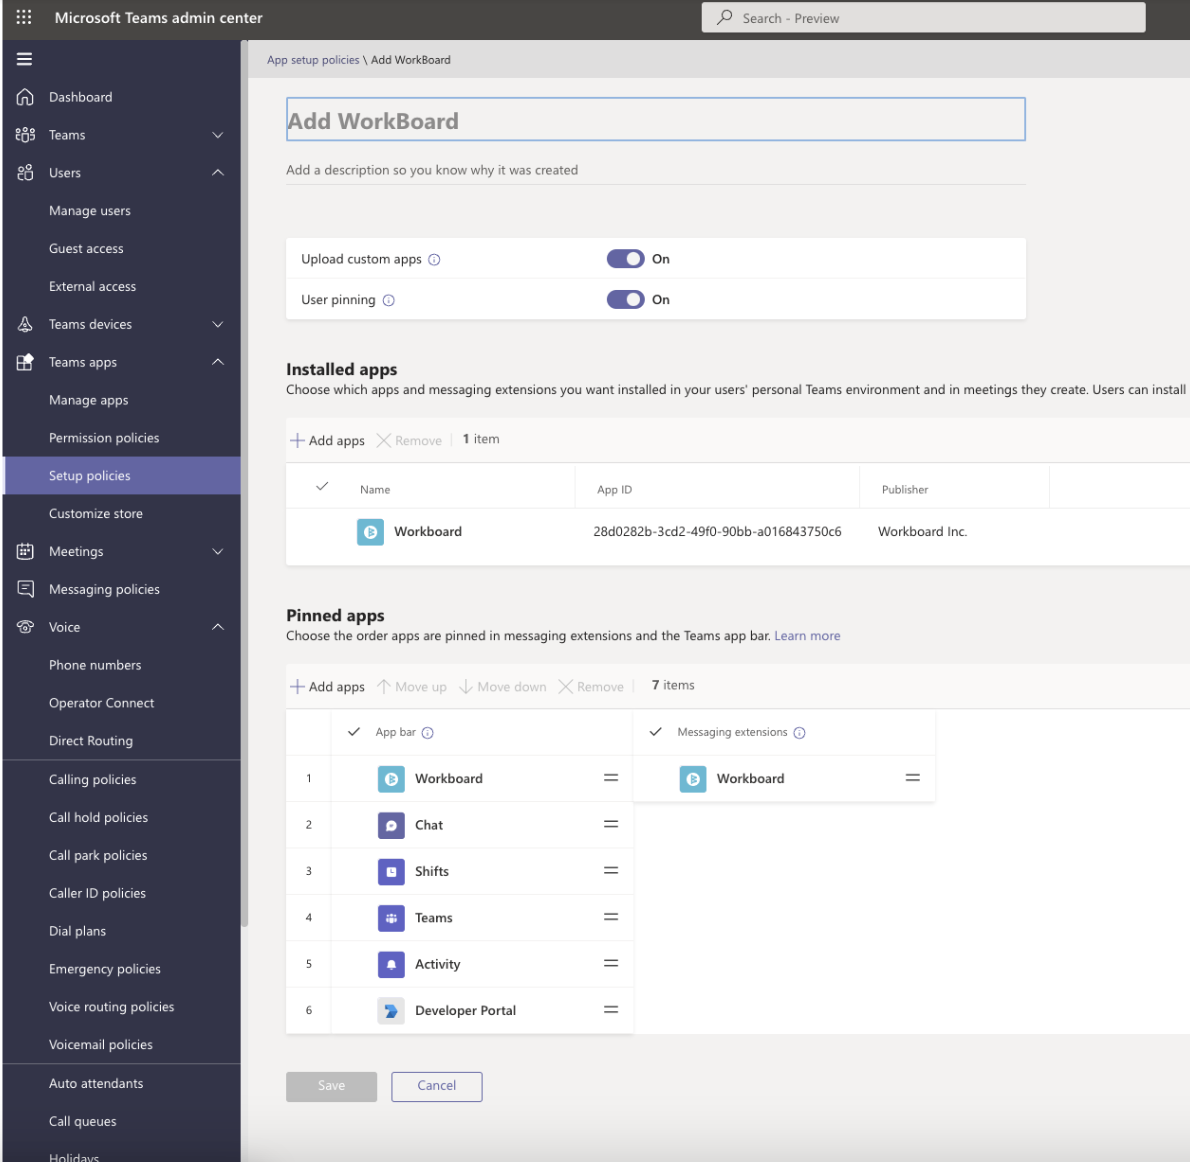The image size is (1190, 1162).
Task: Click the Teams devices bell icon
Action: coord(25,325)
